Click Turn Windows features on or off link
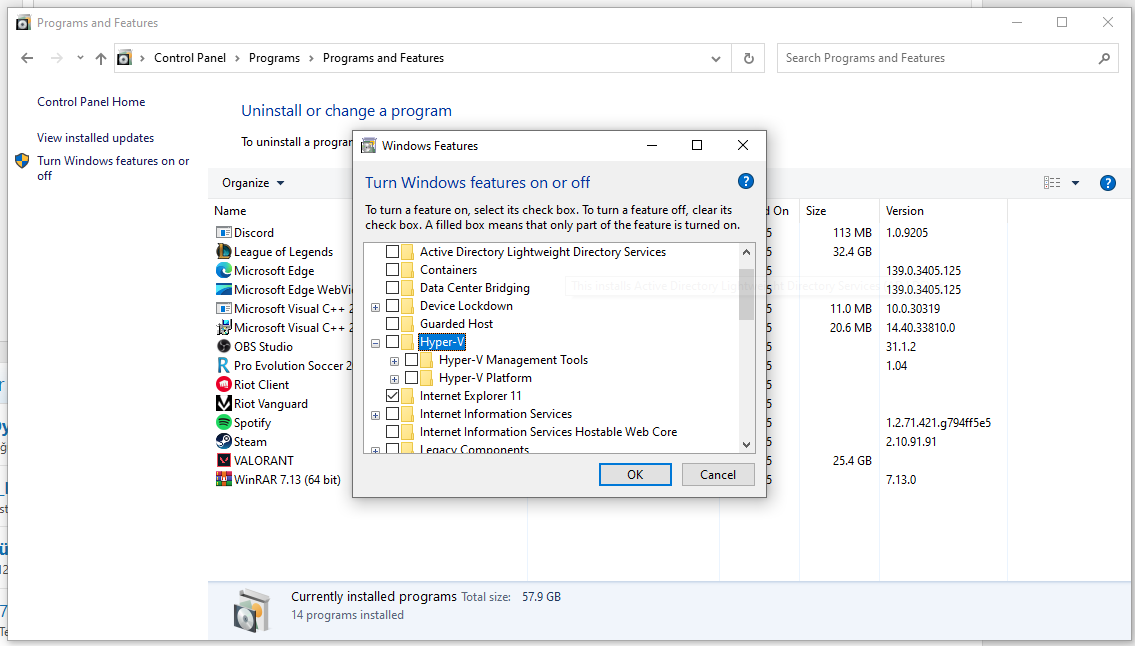The width and height of the screenshot is (1135, 646). click(x=113, y=168)
